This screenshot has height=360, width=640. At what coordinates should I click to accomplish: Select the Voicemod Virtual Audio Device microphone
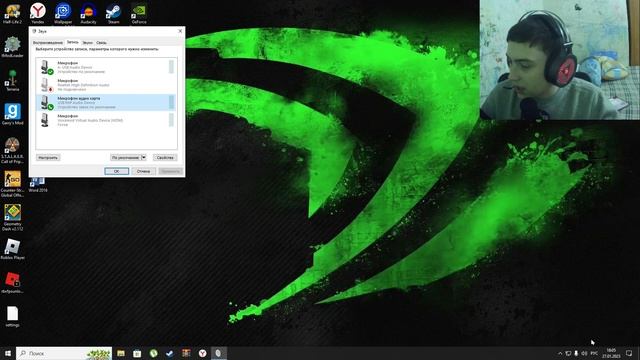[x=106, y=120]
